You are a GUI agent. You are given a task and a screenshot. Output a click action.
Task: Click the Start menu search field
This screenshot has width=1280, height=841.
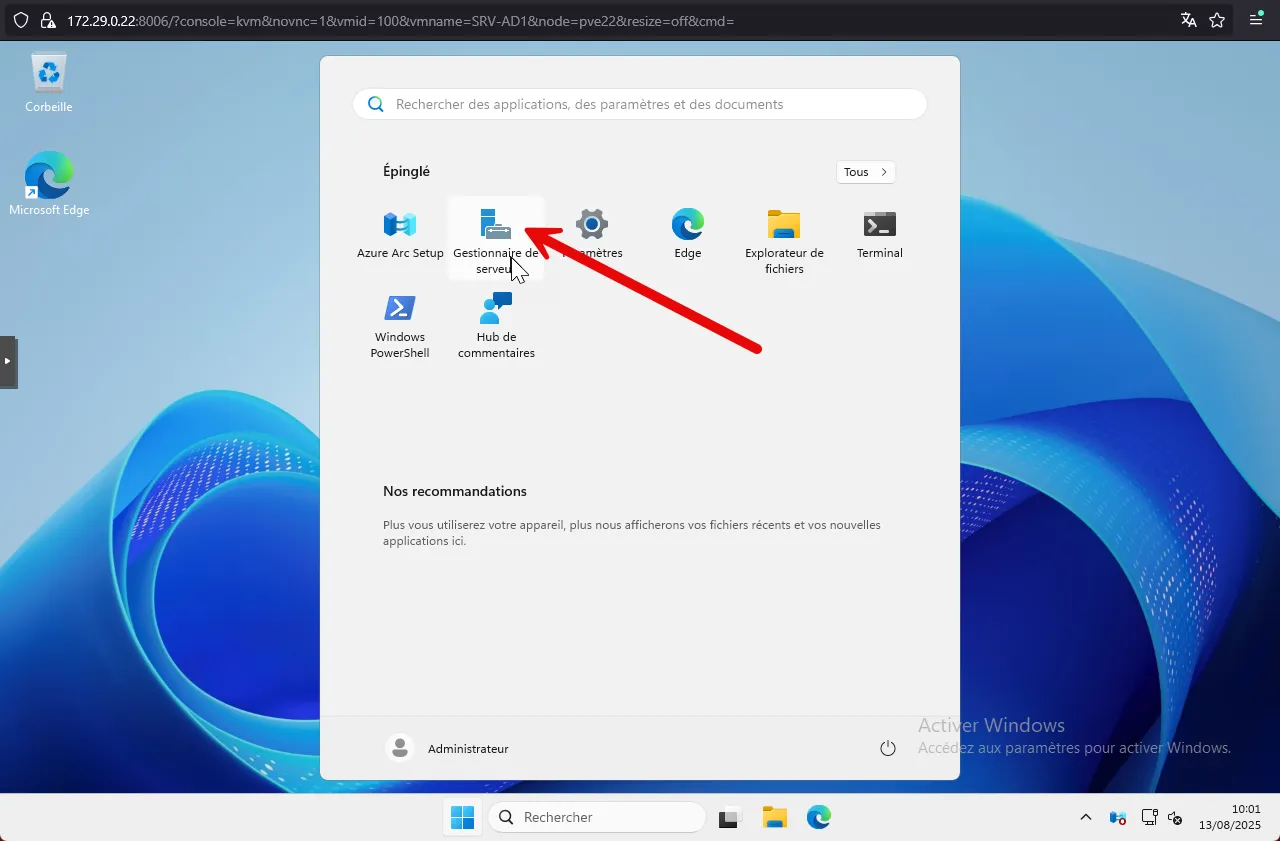(x=640, y=104)
